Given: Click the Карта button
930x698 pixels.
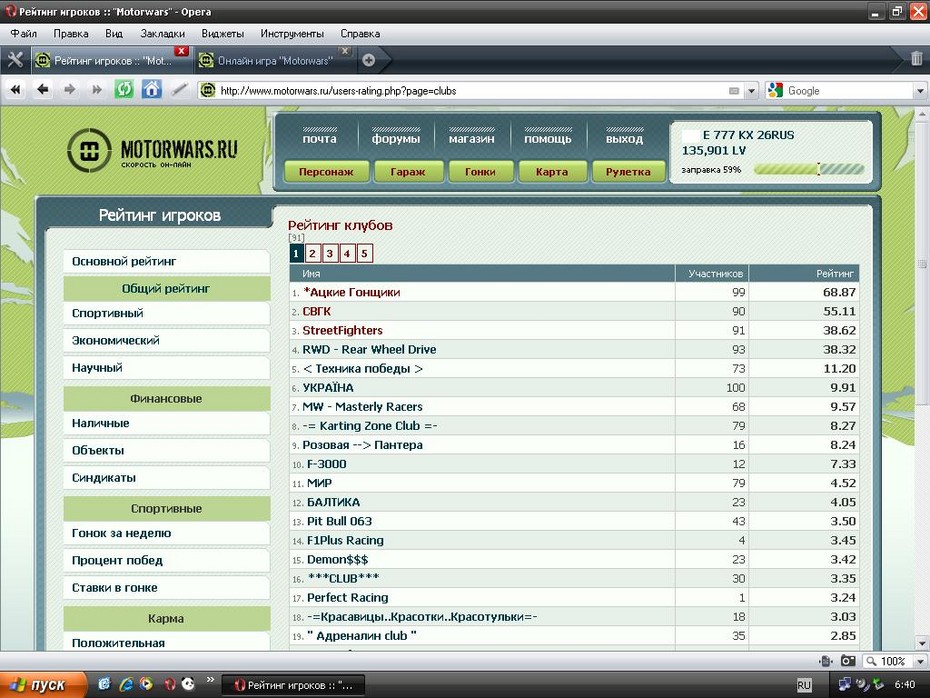Looking at the screenshot, I should (x=552, y=171).
